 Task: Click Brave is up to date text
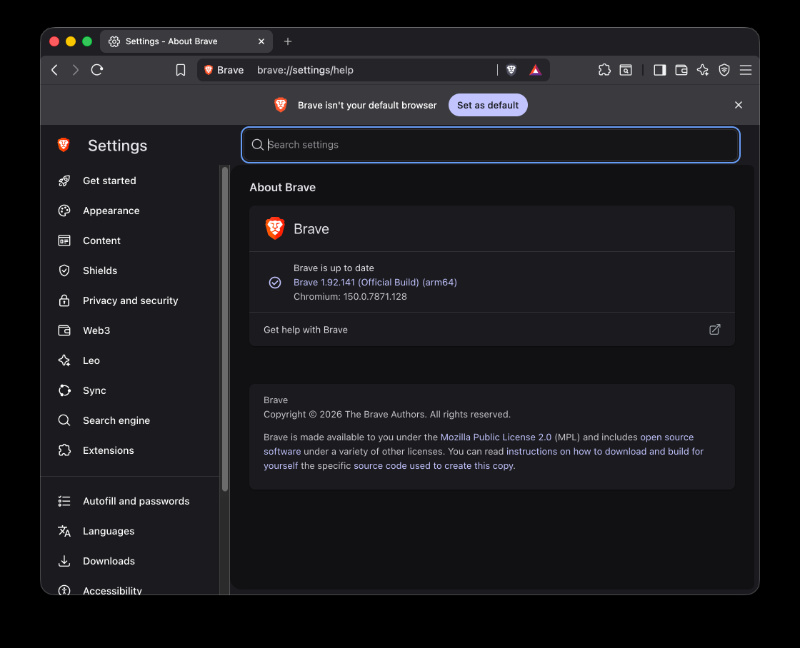[x=334, y=268]
